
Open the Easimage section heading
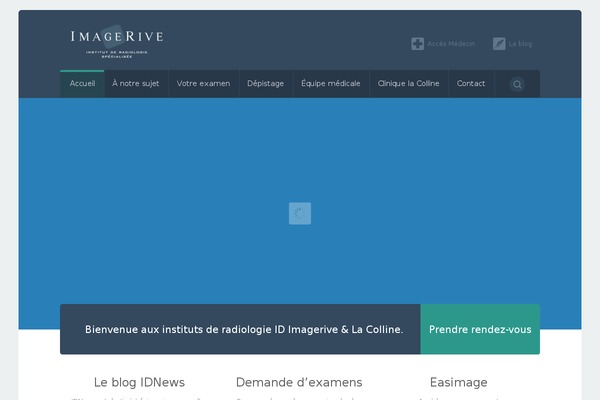coord(459,382)
